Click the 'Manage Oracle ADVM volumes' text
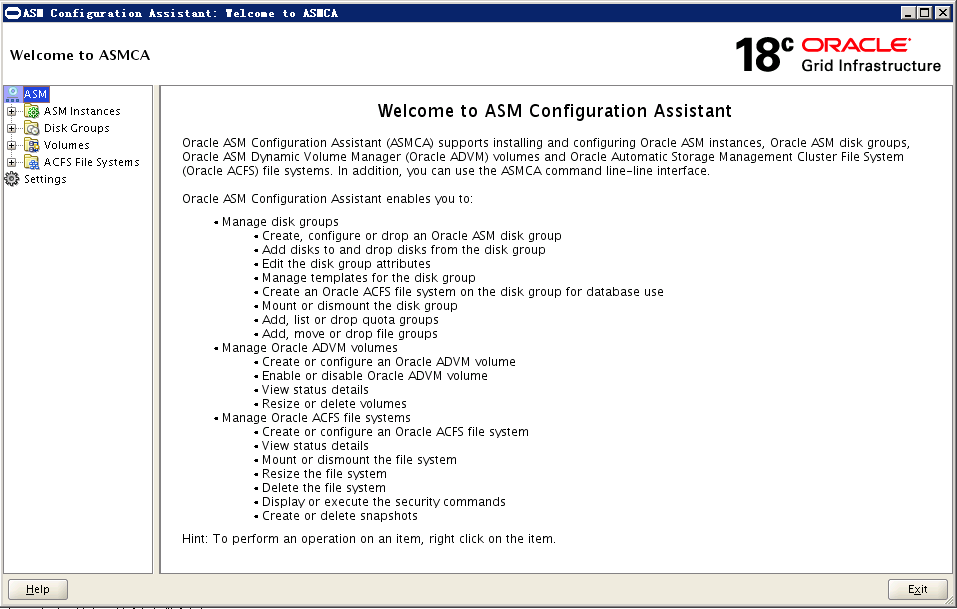This screenshot has height=609, width=957. (309, 348)
